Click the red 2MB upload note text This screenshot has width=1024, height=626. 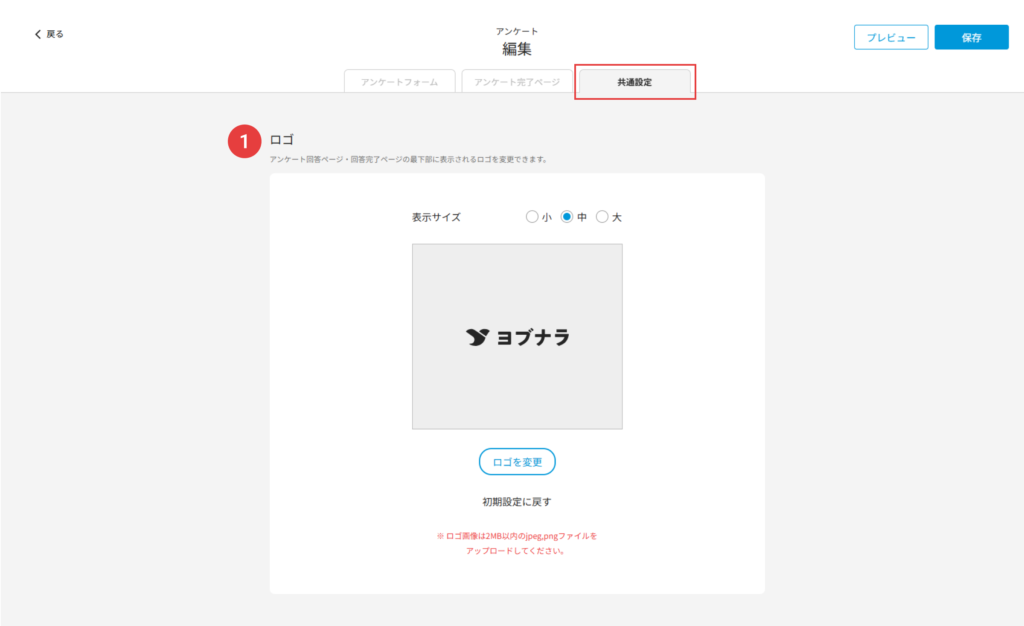[x=517, y=543]
